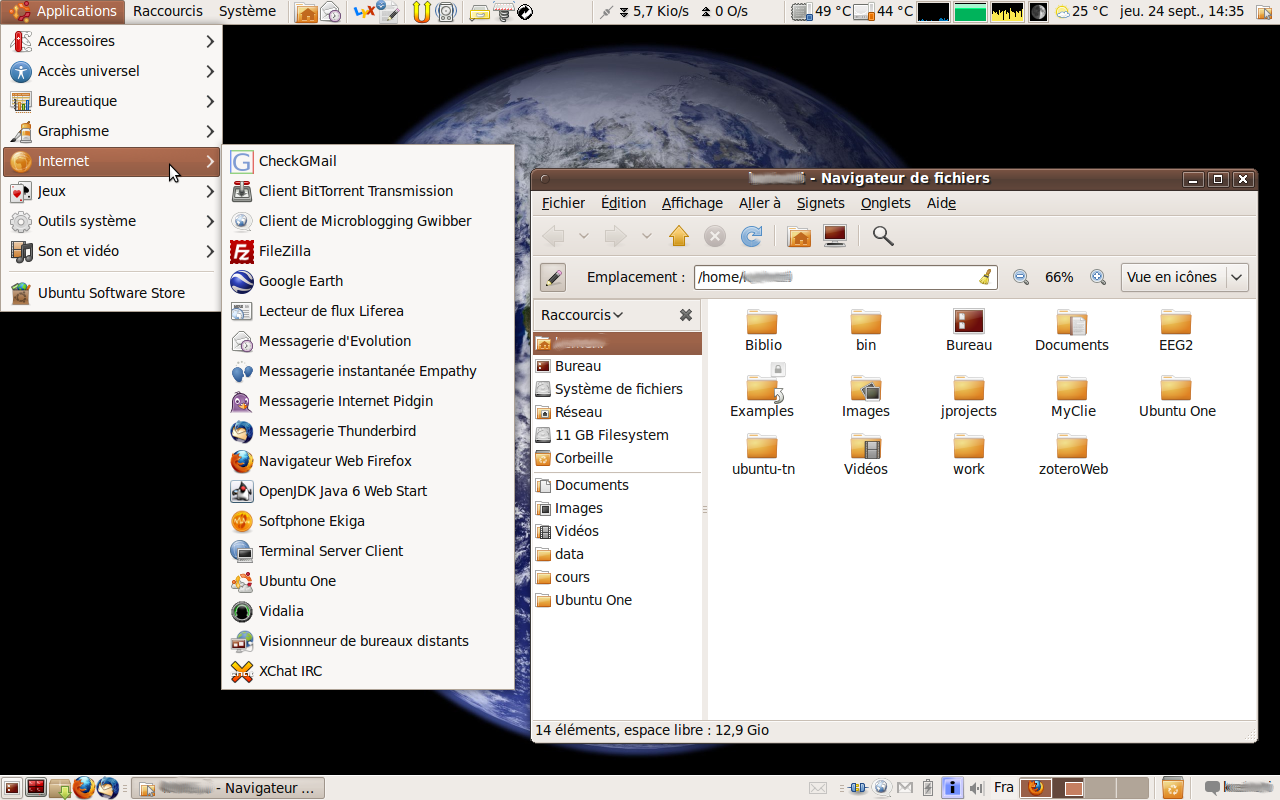Click the Softphone Ekiga icon
Viewport: 1280px width, 800px height.
point(241,521)
